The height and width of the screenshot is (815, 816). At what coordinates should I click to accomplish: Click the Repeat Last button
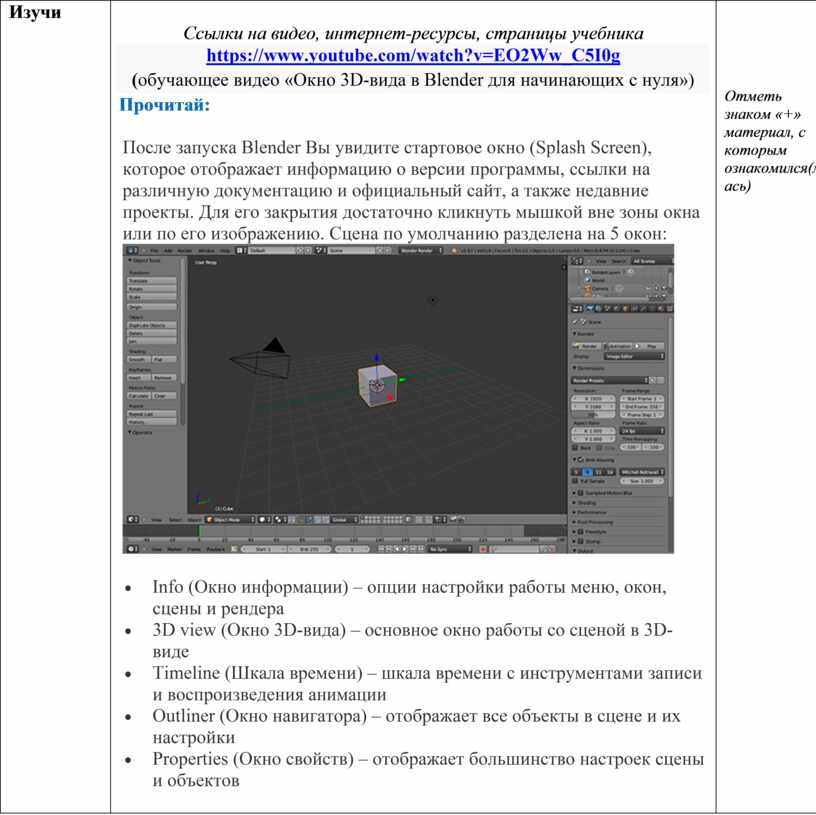[151, 414]
